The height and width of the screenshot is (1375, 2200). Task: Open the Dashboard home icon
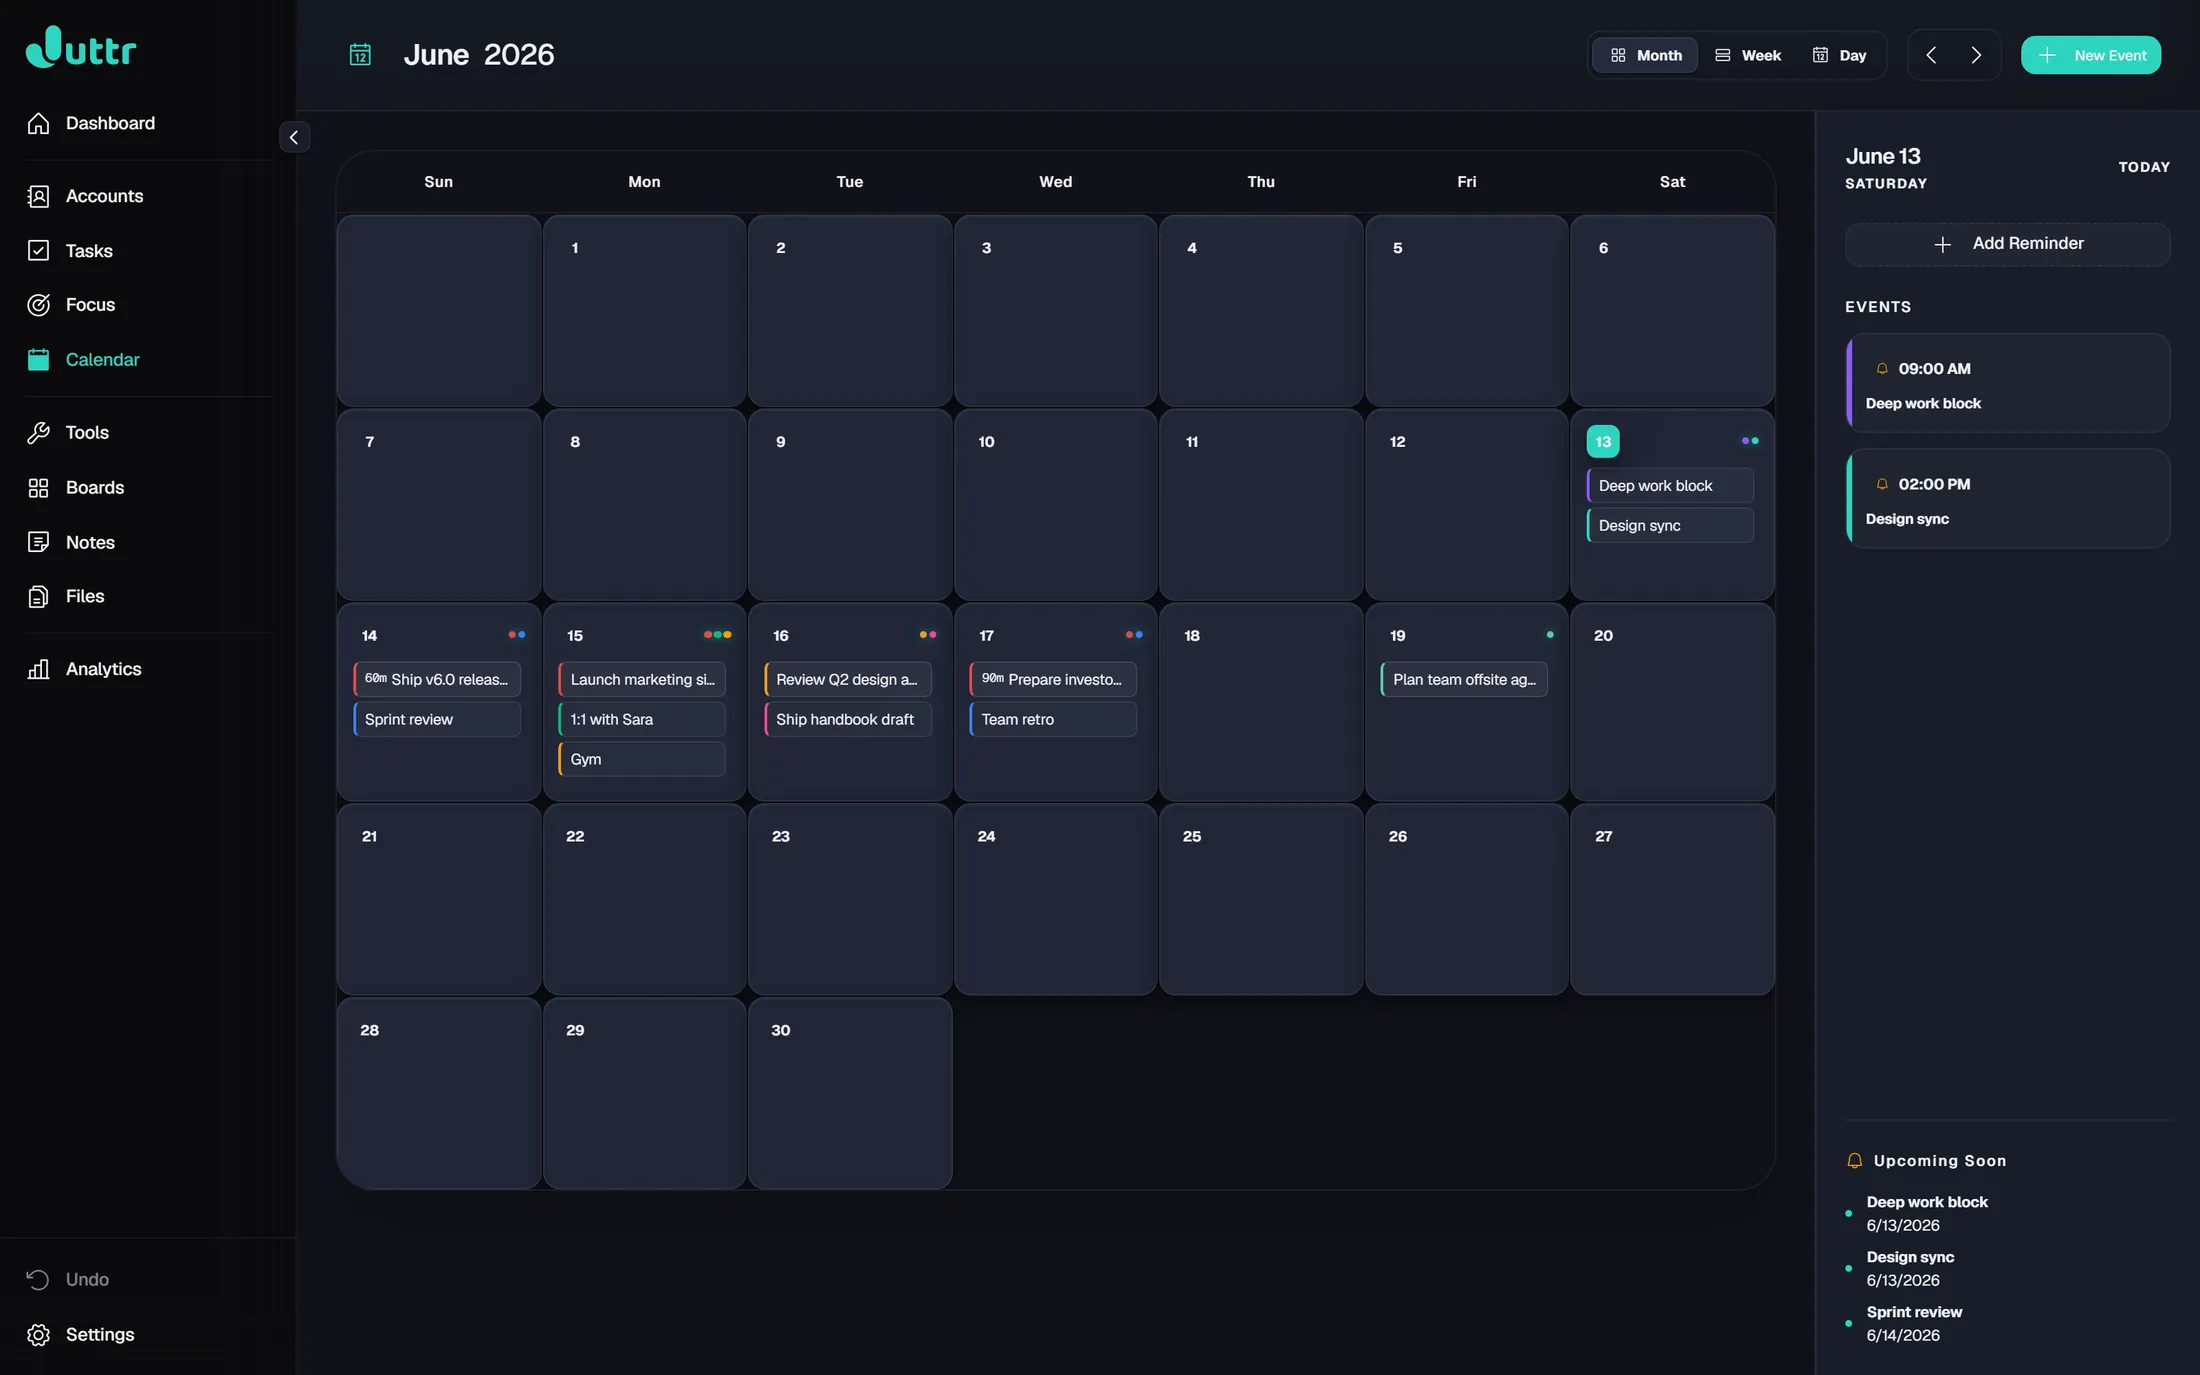(x=38, y=123)
